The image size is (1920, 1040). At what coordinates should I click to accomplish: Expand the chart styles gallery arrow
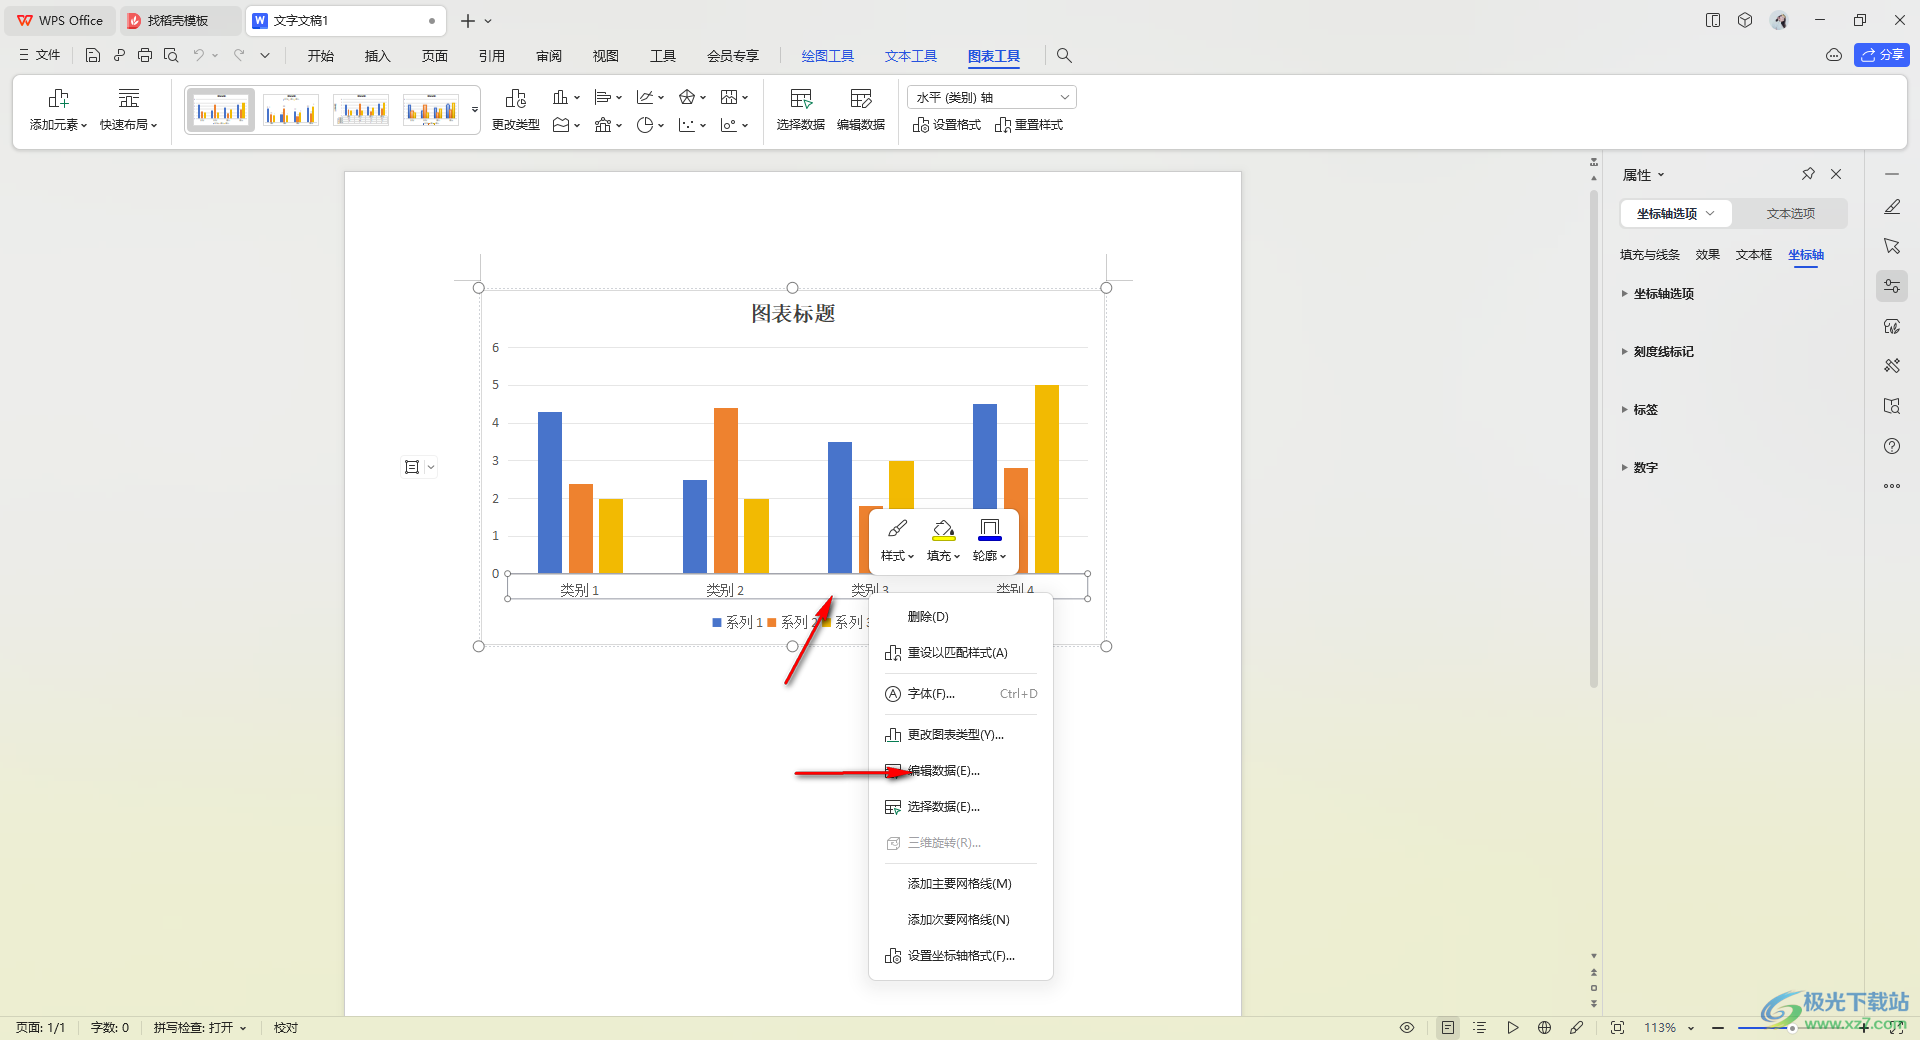point(474,110)
